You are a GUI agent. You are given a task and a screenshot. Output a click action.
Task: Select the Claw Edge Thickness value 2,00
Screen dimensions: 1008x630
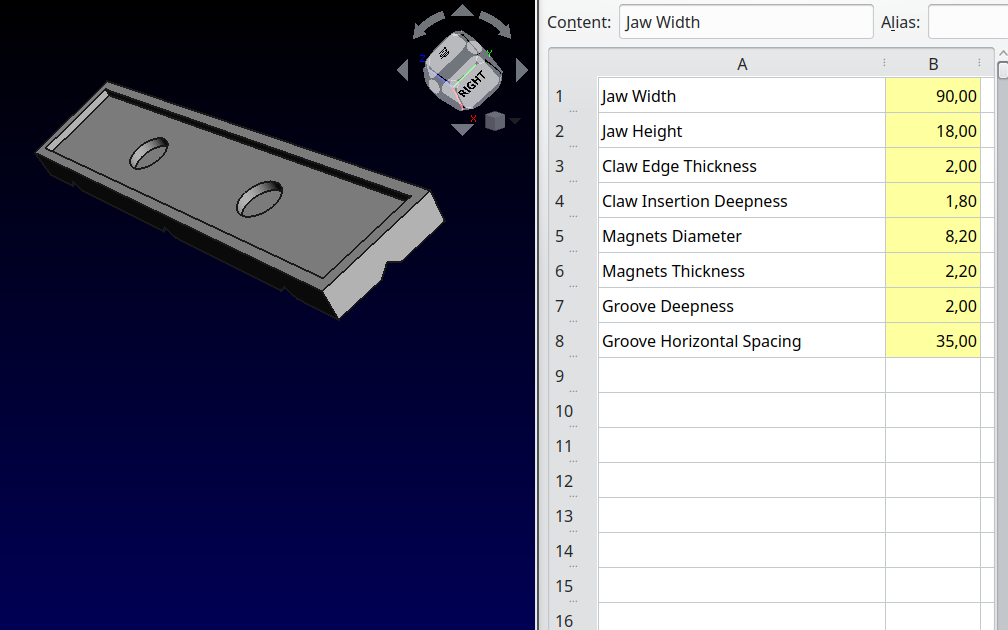[933, 166]
